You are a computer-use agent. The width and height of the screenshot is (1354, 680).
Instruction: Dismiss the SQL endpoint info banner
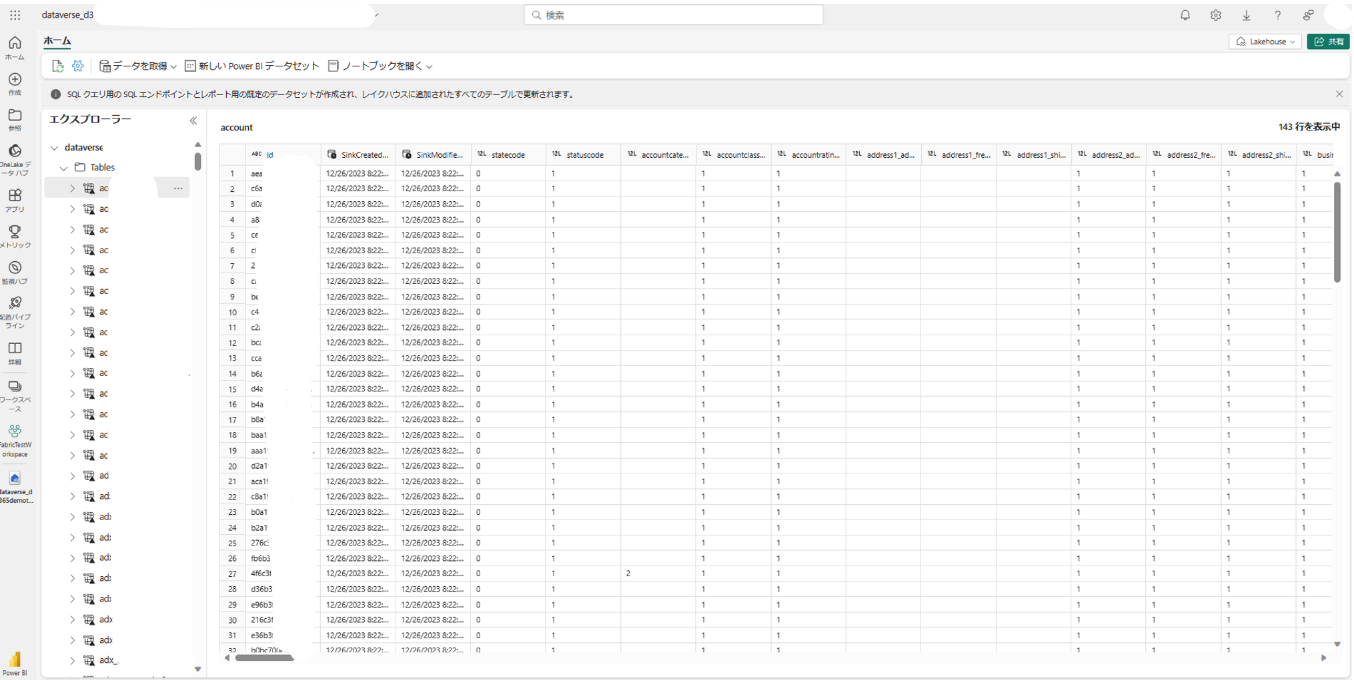click(x=1339, y=94)
